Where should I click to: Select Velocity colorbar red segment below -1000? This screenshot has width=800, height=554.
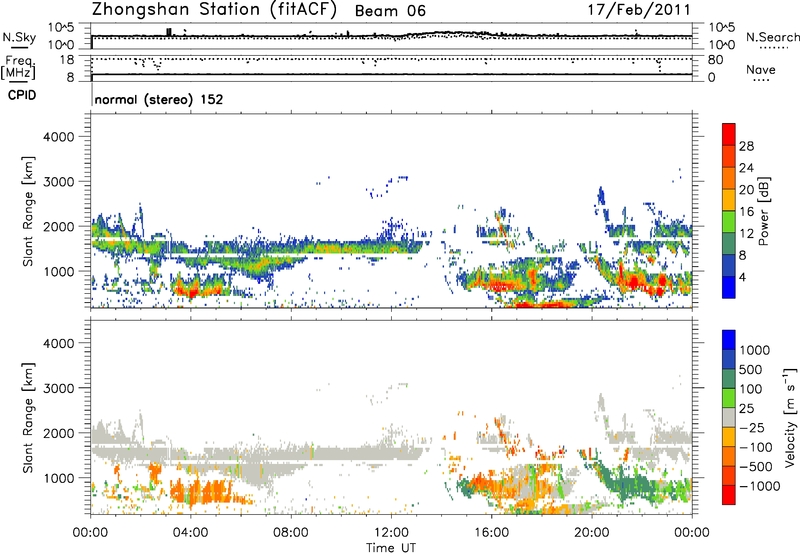(x=729, y=495)
